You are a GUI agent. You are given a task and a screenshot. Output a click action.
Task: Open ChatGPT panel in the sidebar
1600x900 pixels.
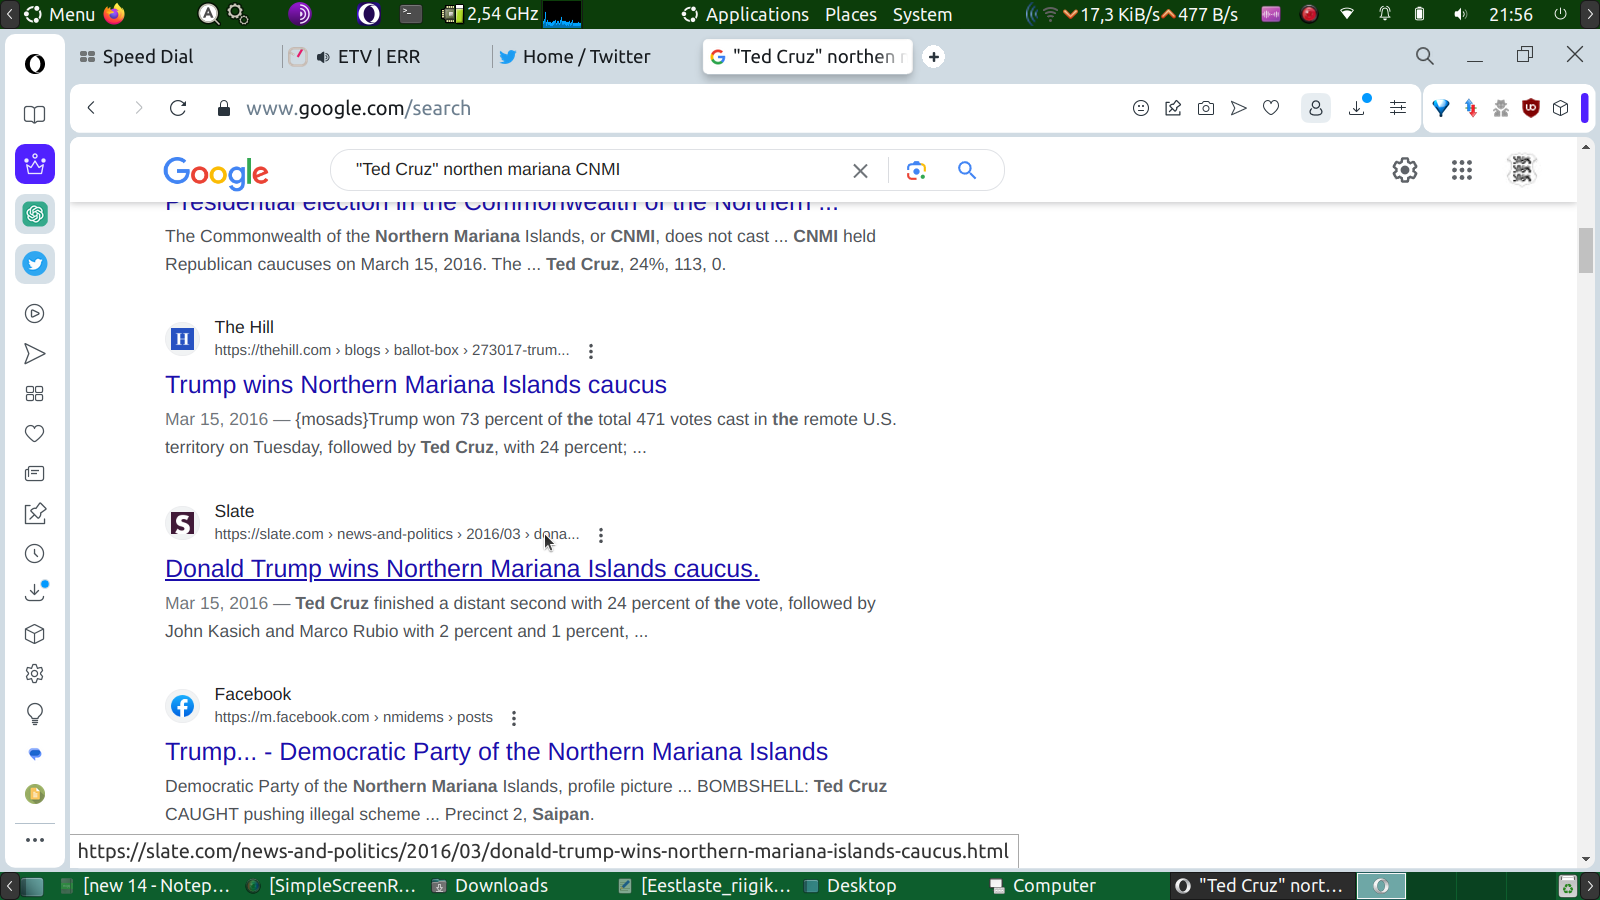tap(35, 214)
